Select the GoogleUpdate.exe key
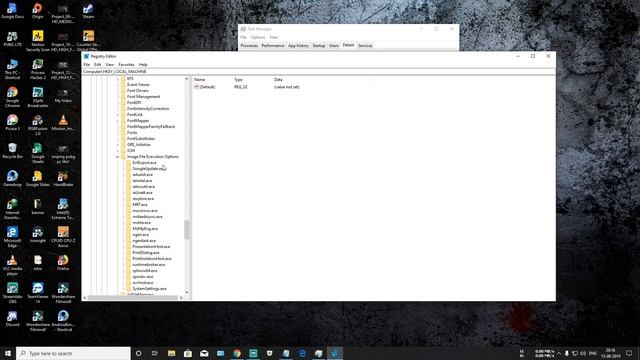The height and width of the screenshot is (360, 640). [x=149, y=169]
